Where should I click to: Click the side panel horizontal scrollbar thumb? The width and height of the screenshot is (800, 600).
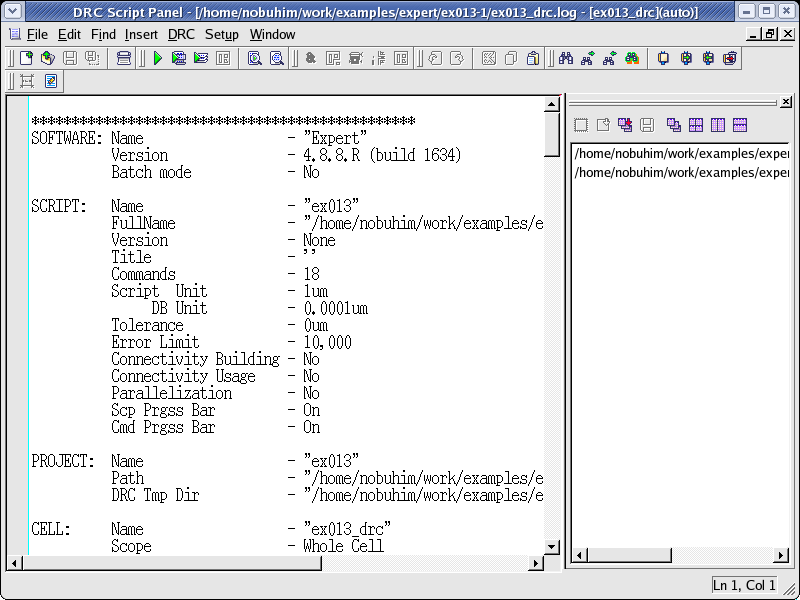[630, 555]
